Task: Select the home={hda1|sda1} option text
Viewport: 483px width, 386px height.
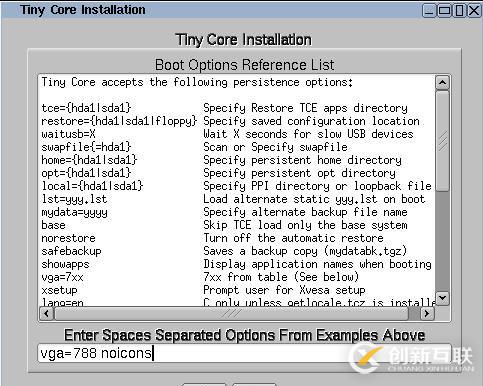Action: pyautogui.click(x=89, y=160)
